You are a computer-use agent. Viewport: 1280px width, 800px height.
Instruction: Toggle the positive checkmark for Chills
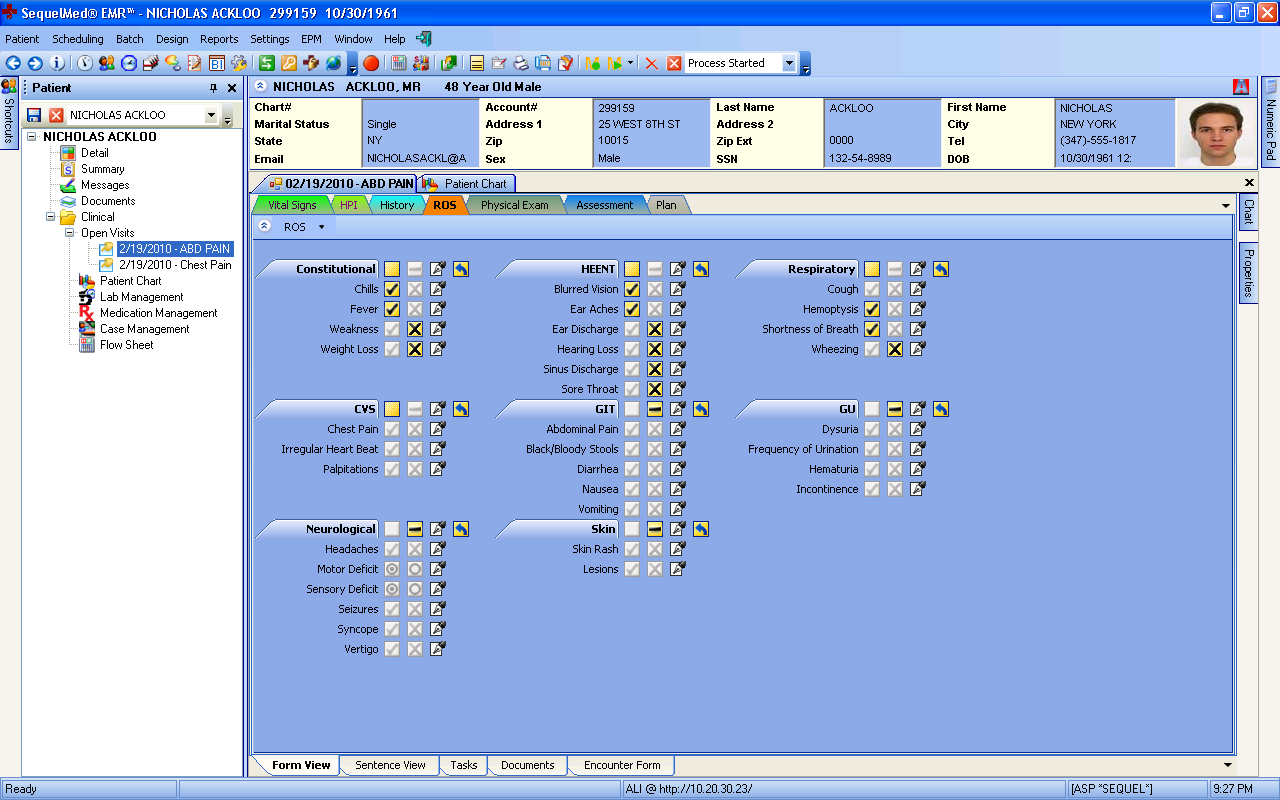tap(392, 289)
